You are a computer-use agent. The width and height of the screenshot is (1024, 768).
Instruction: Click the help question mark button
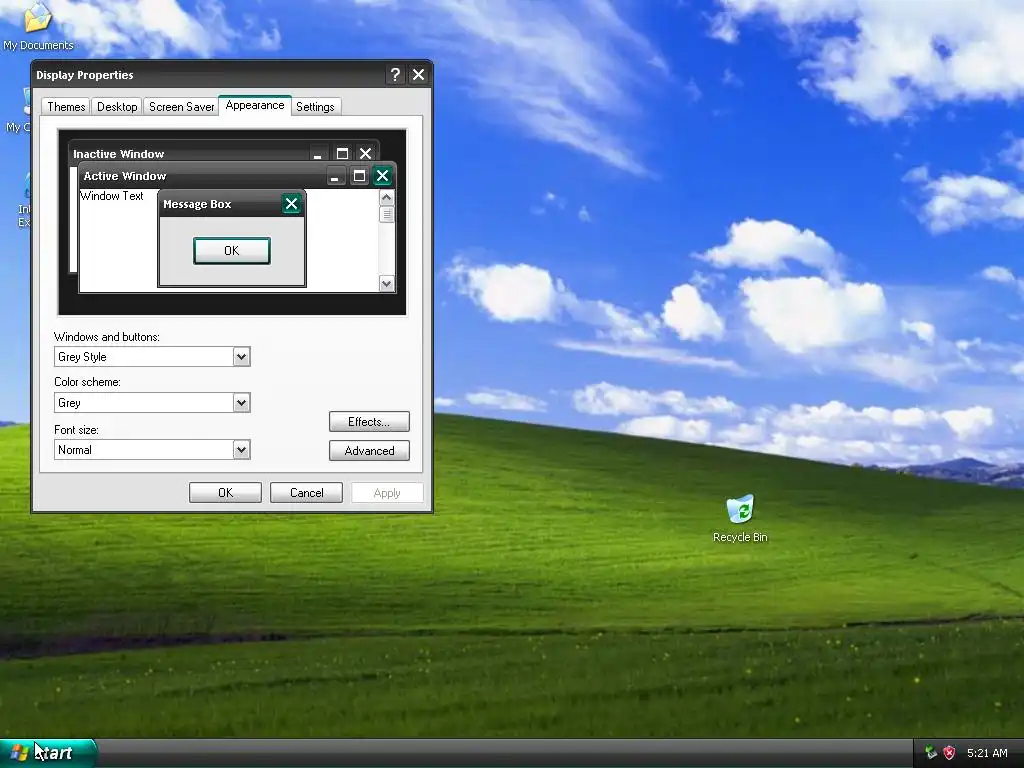point(394,74)
